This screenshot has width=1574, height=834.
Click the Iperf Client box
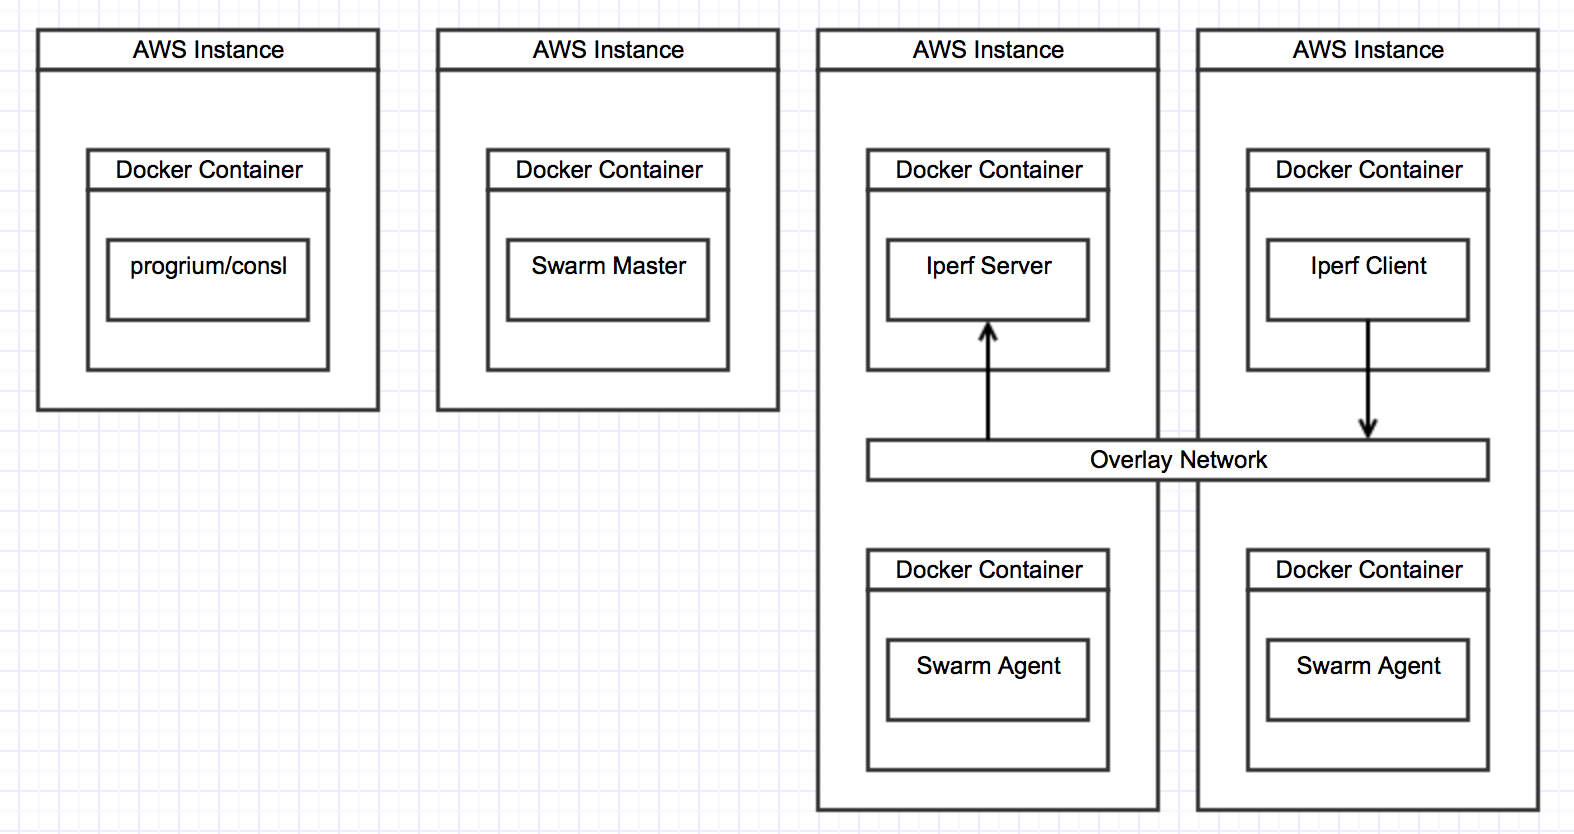pos(1368,280)
